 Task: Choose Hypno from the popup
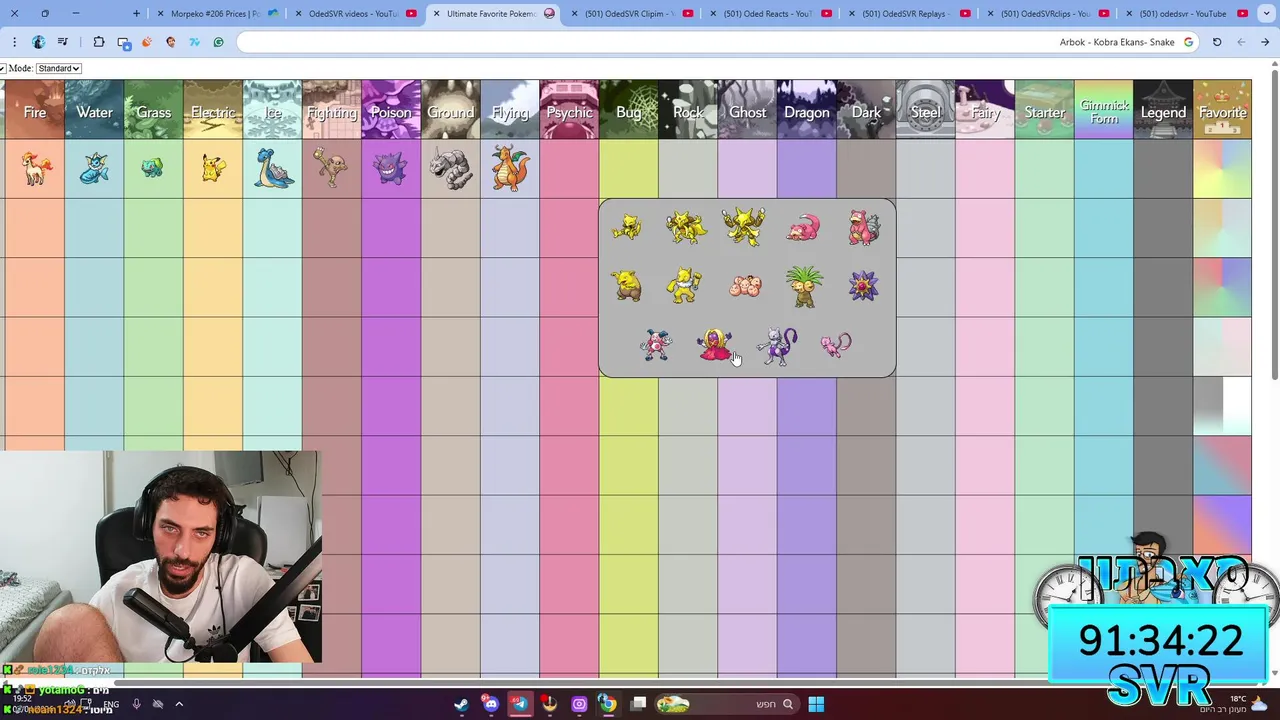click(685, 286)
